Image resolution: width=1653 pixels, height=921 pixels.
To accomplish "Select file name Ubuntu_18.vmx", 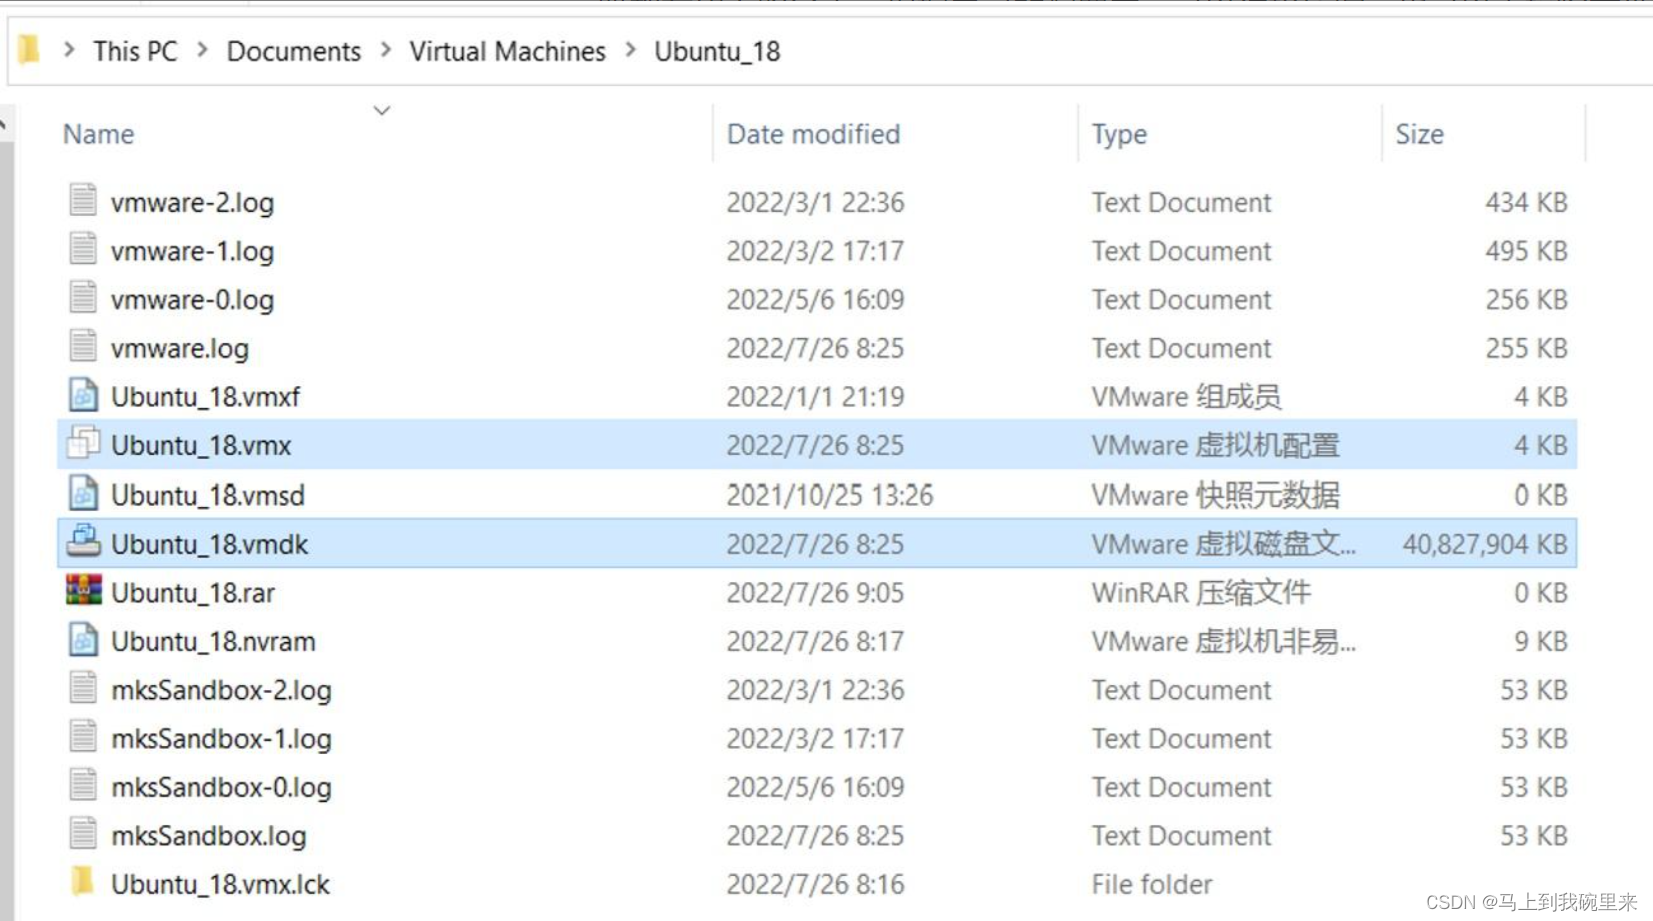I will point(201,445).
